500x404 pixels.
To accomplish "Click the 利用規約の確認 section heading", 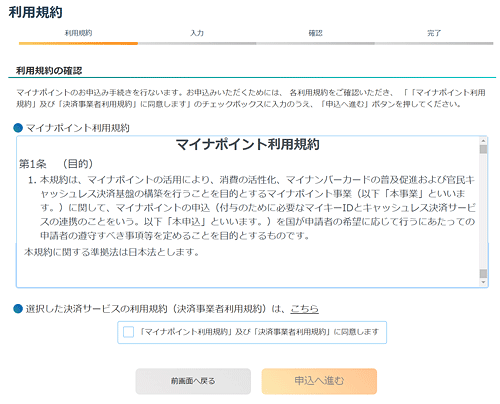I will pyautogui.click(x=49, y=71).
